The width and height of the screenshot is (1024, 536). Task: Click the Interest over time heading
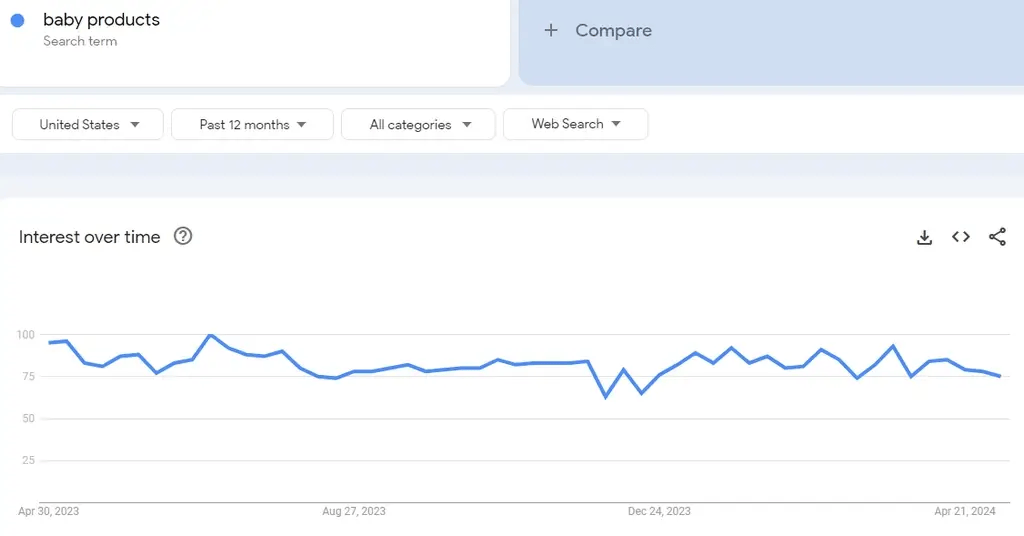(89, 237)
